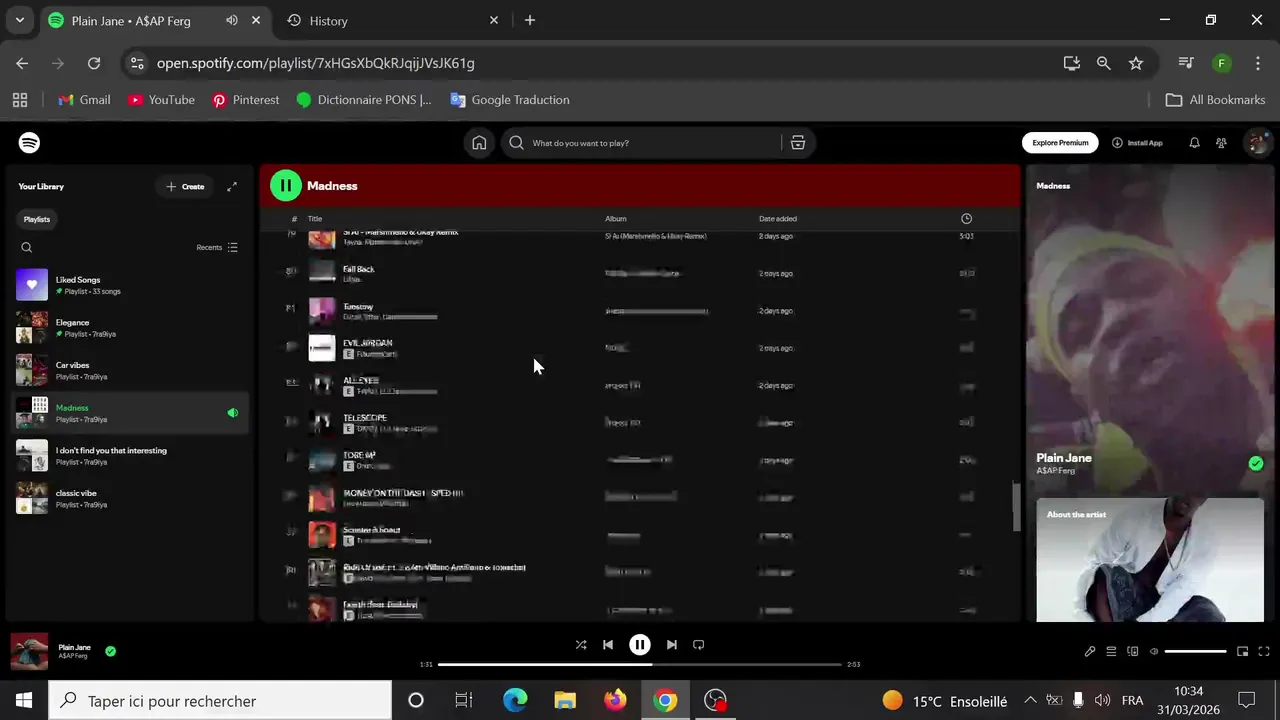This screenshot has height=720, width=1280.
Task: Skip to the previous track
Action: 608,645
